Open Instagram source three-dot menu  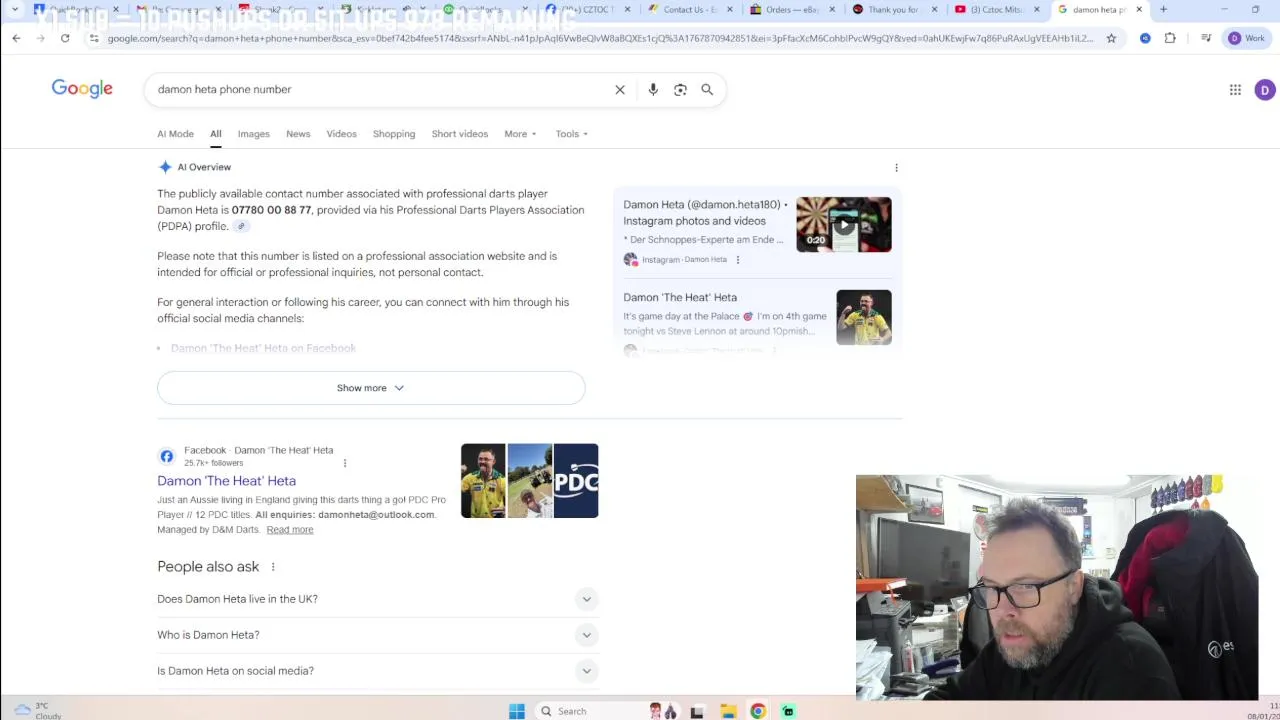click(738, 260)
